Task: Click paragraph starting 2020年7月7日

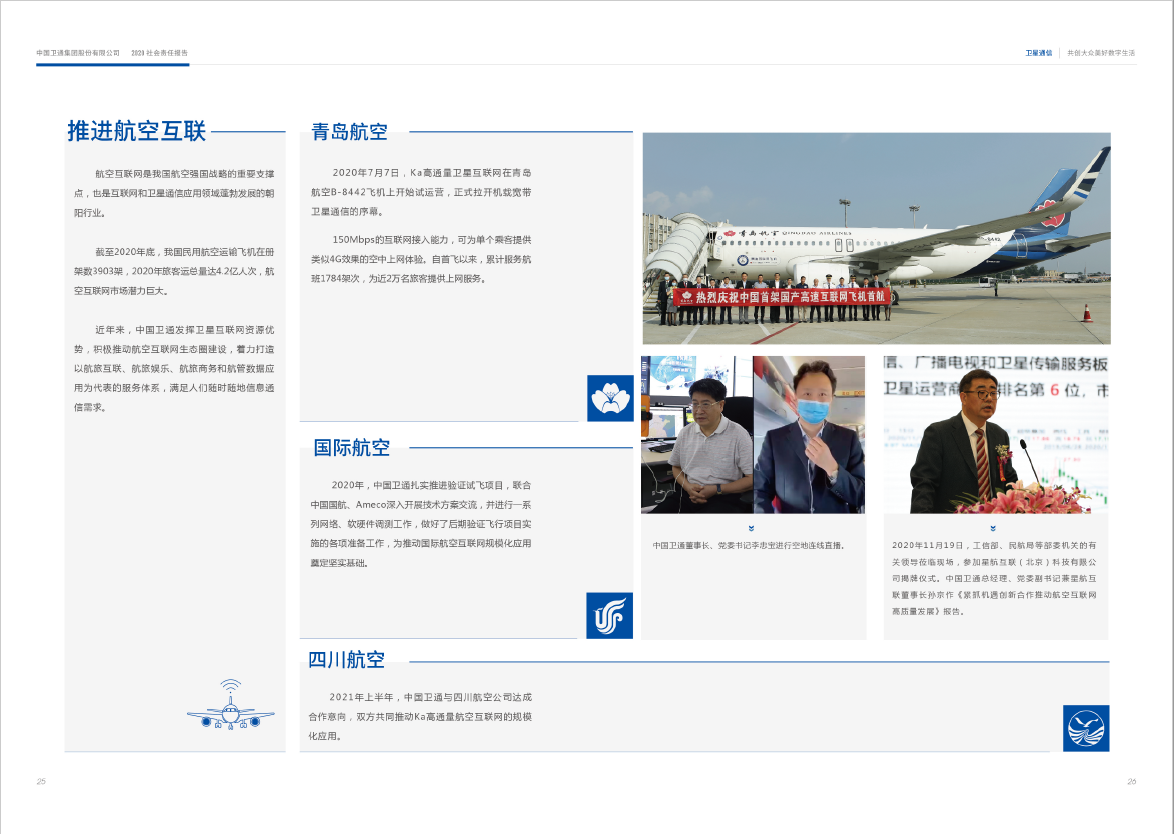Action: tap(421, 192)
